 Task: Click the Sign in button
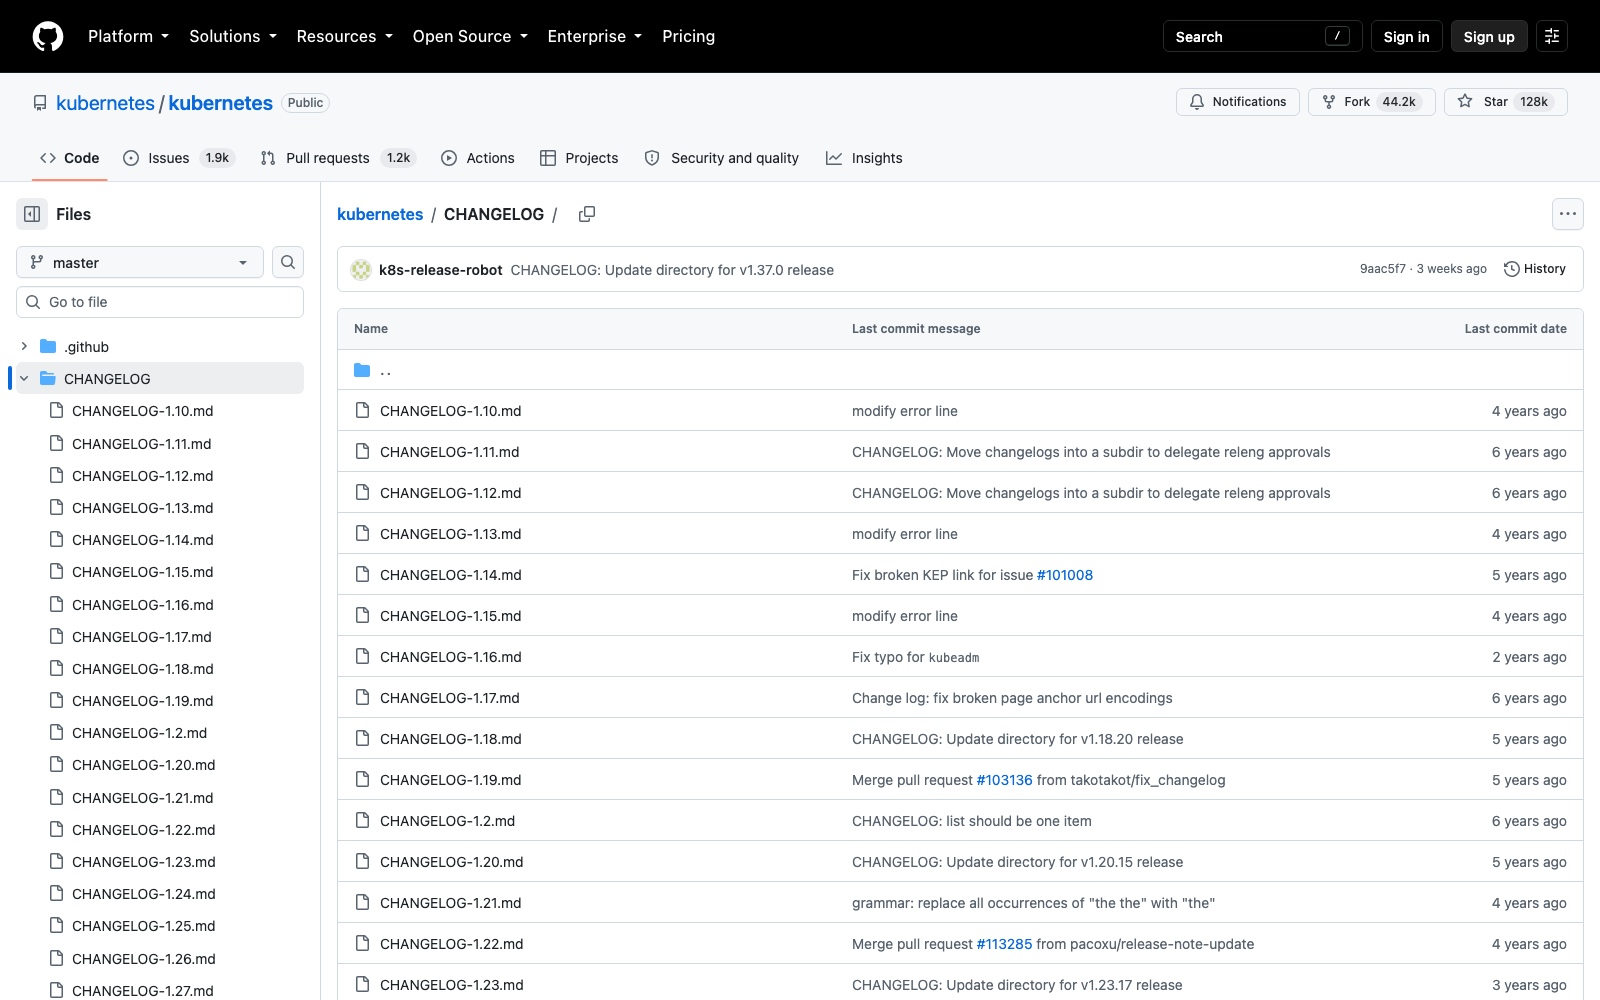pos(1406,36)
